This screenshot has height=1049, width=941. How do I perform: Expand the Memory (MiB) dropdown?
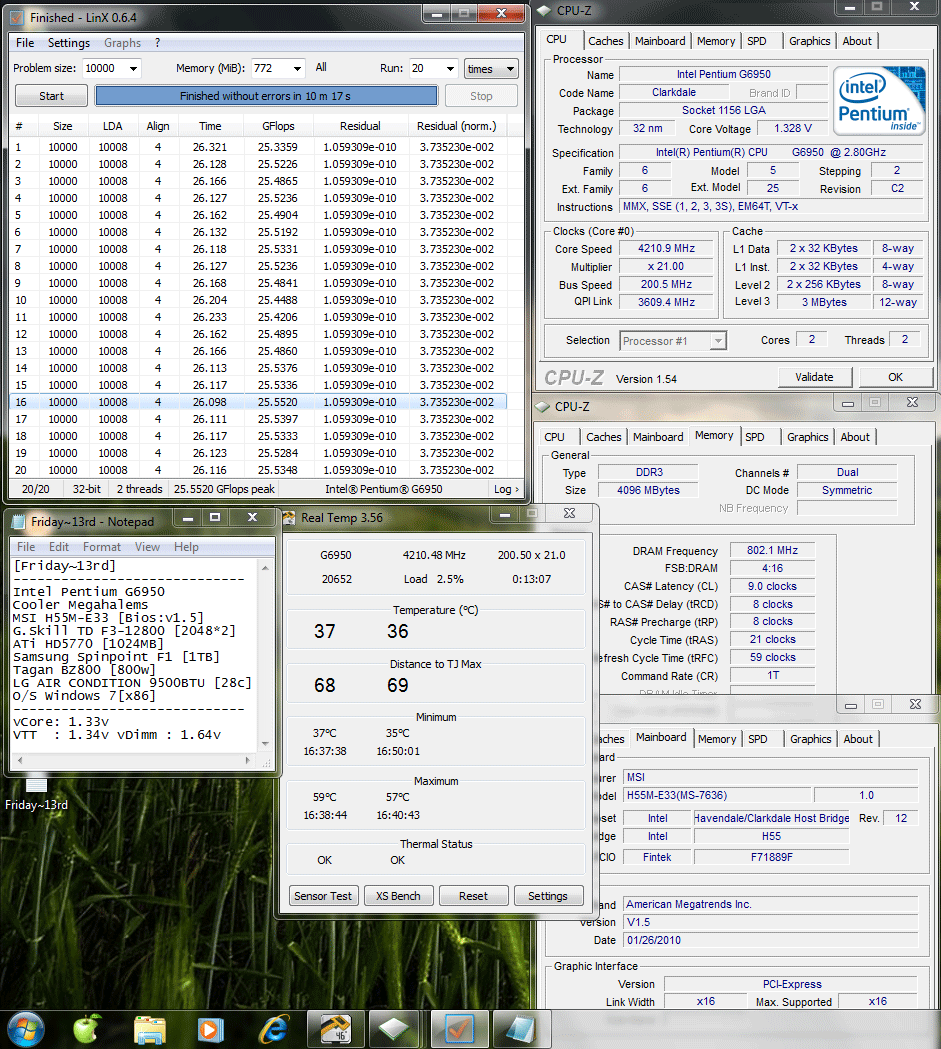point(297,69)
